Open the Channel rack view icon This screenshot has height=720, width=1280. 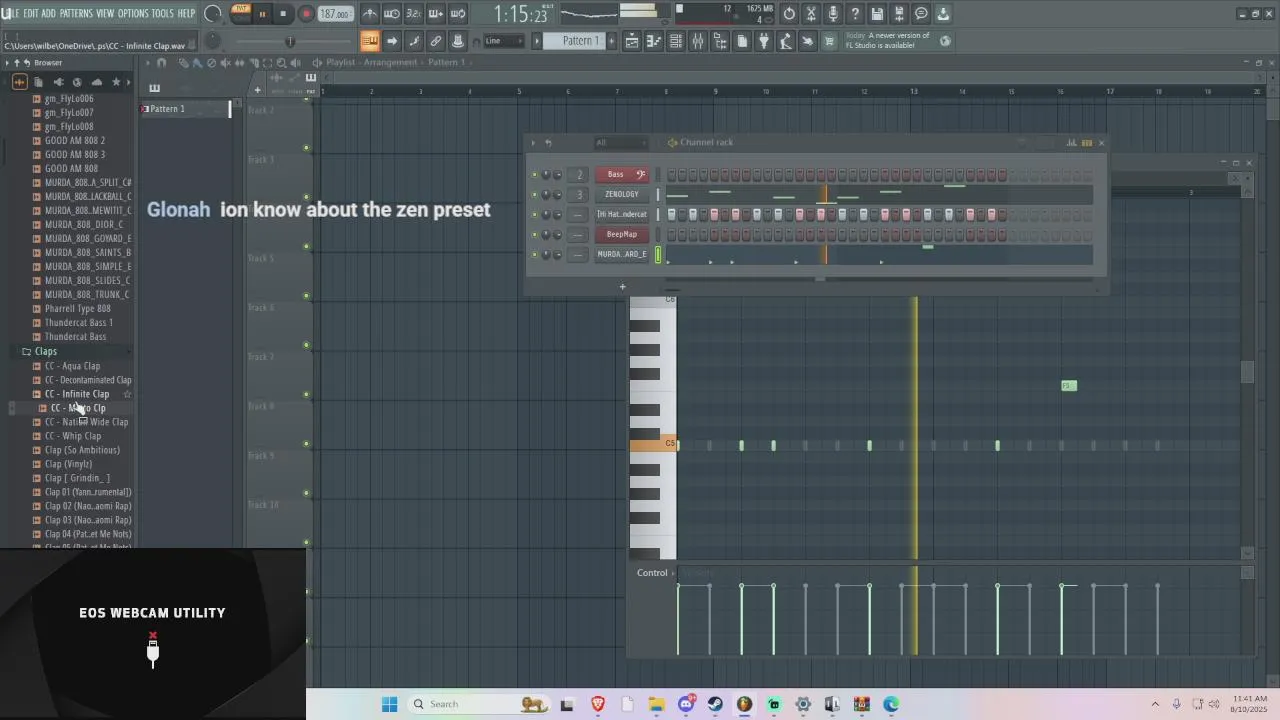pyautogui.click(x=676, y=41)
